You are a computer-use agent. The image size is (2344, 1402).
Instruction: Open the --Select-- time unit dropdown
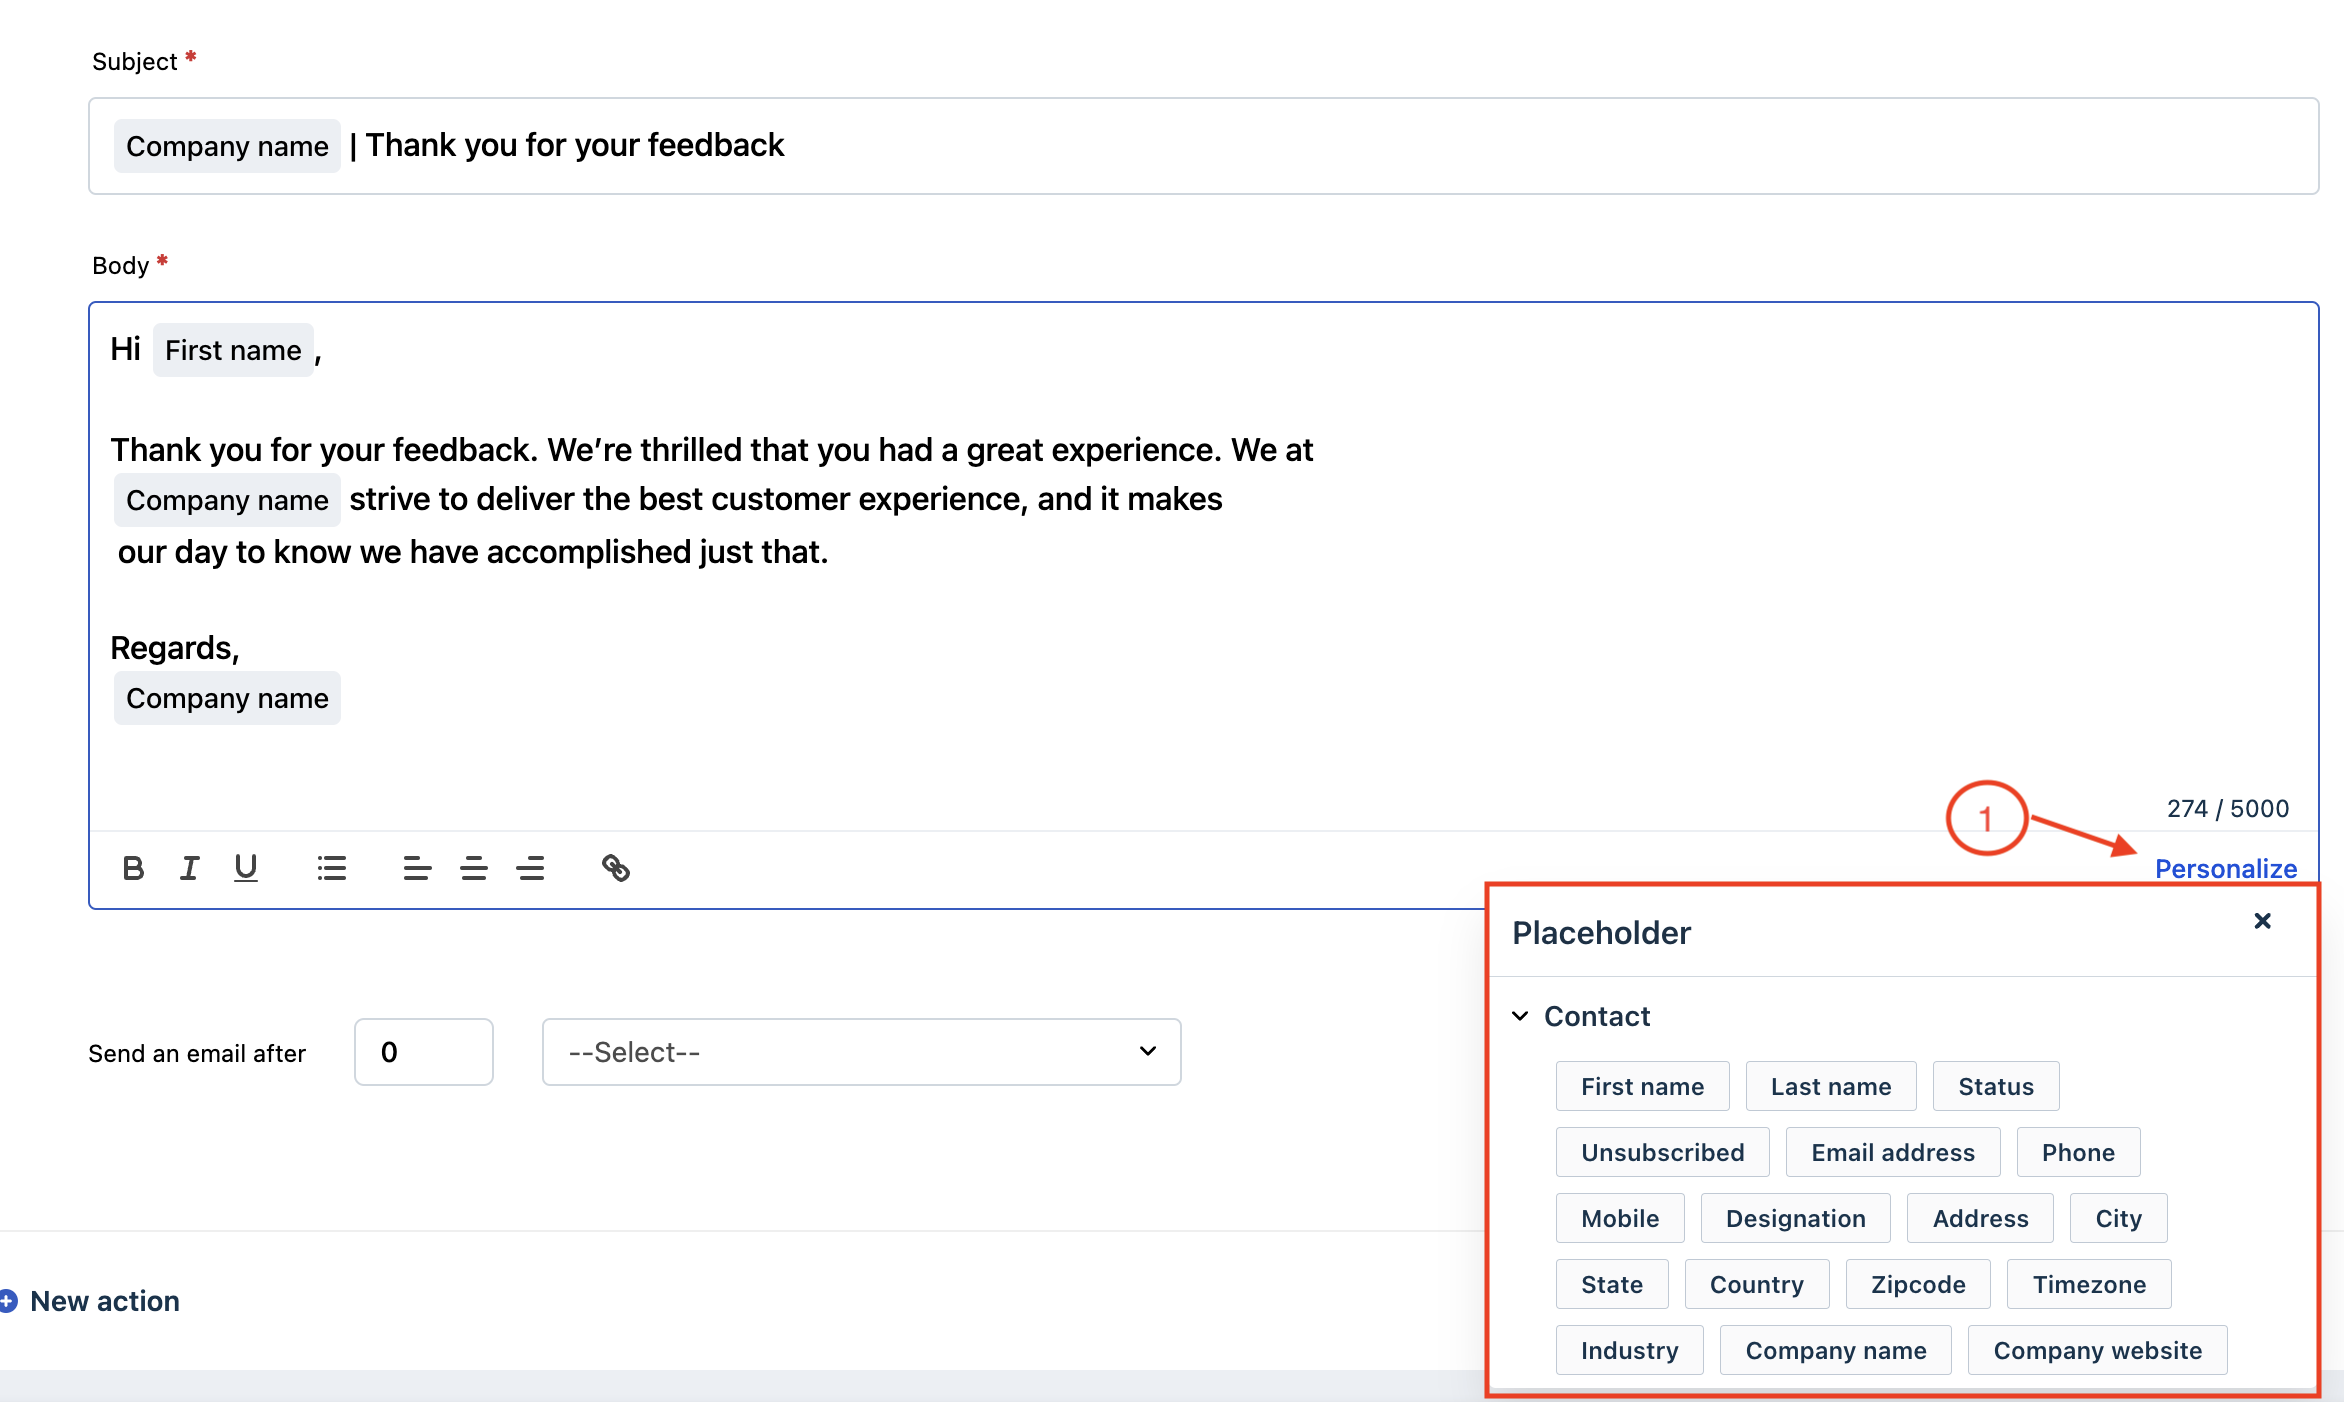(861, 1052)
